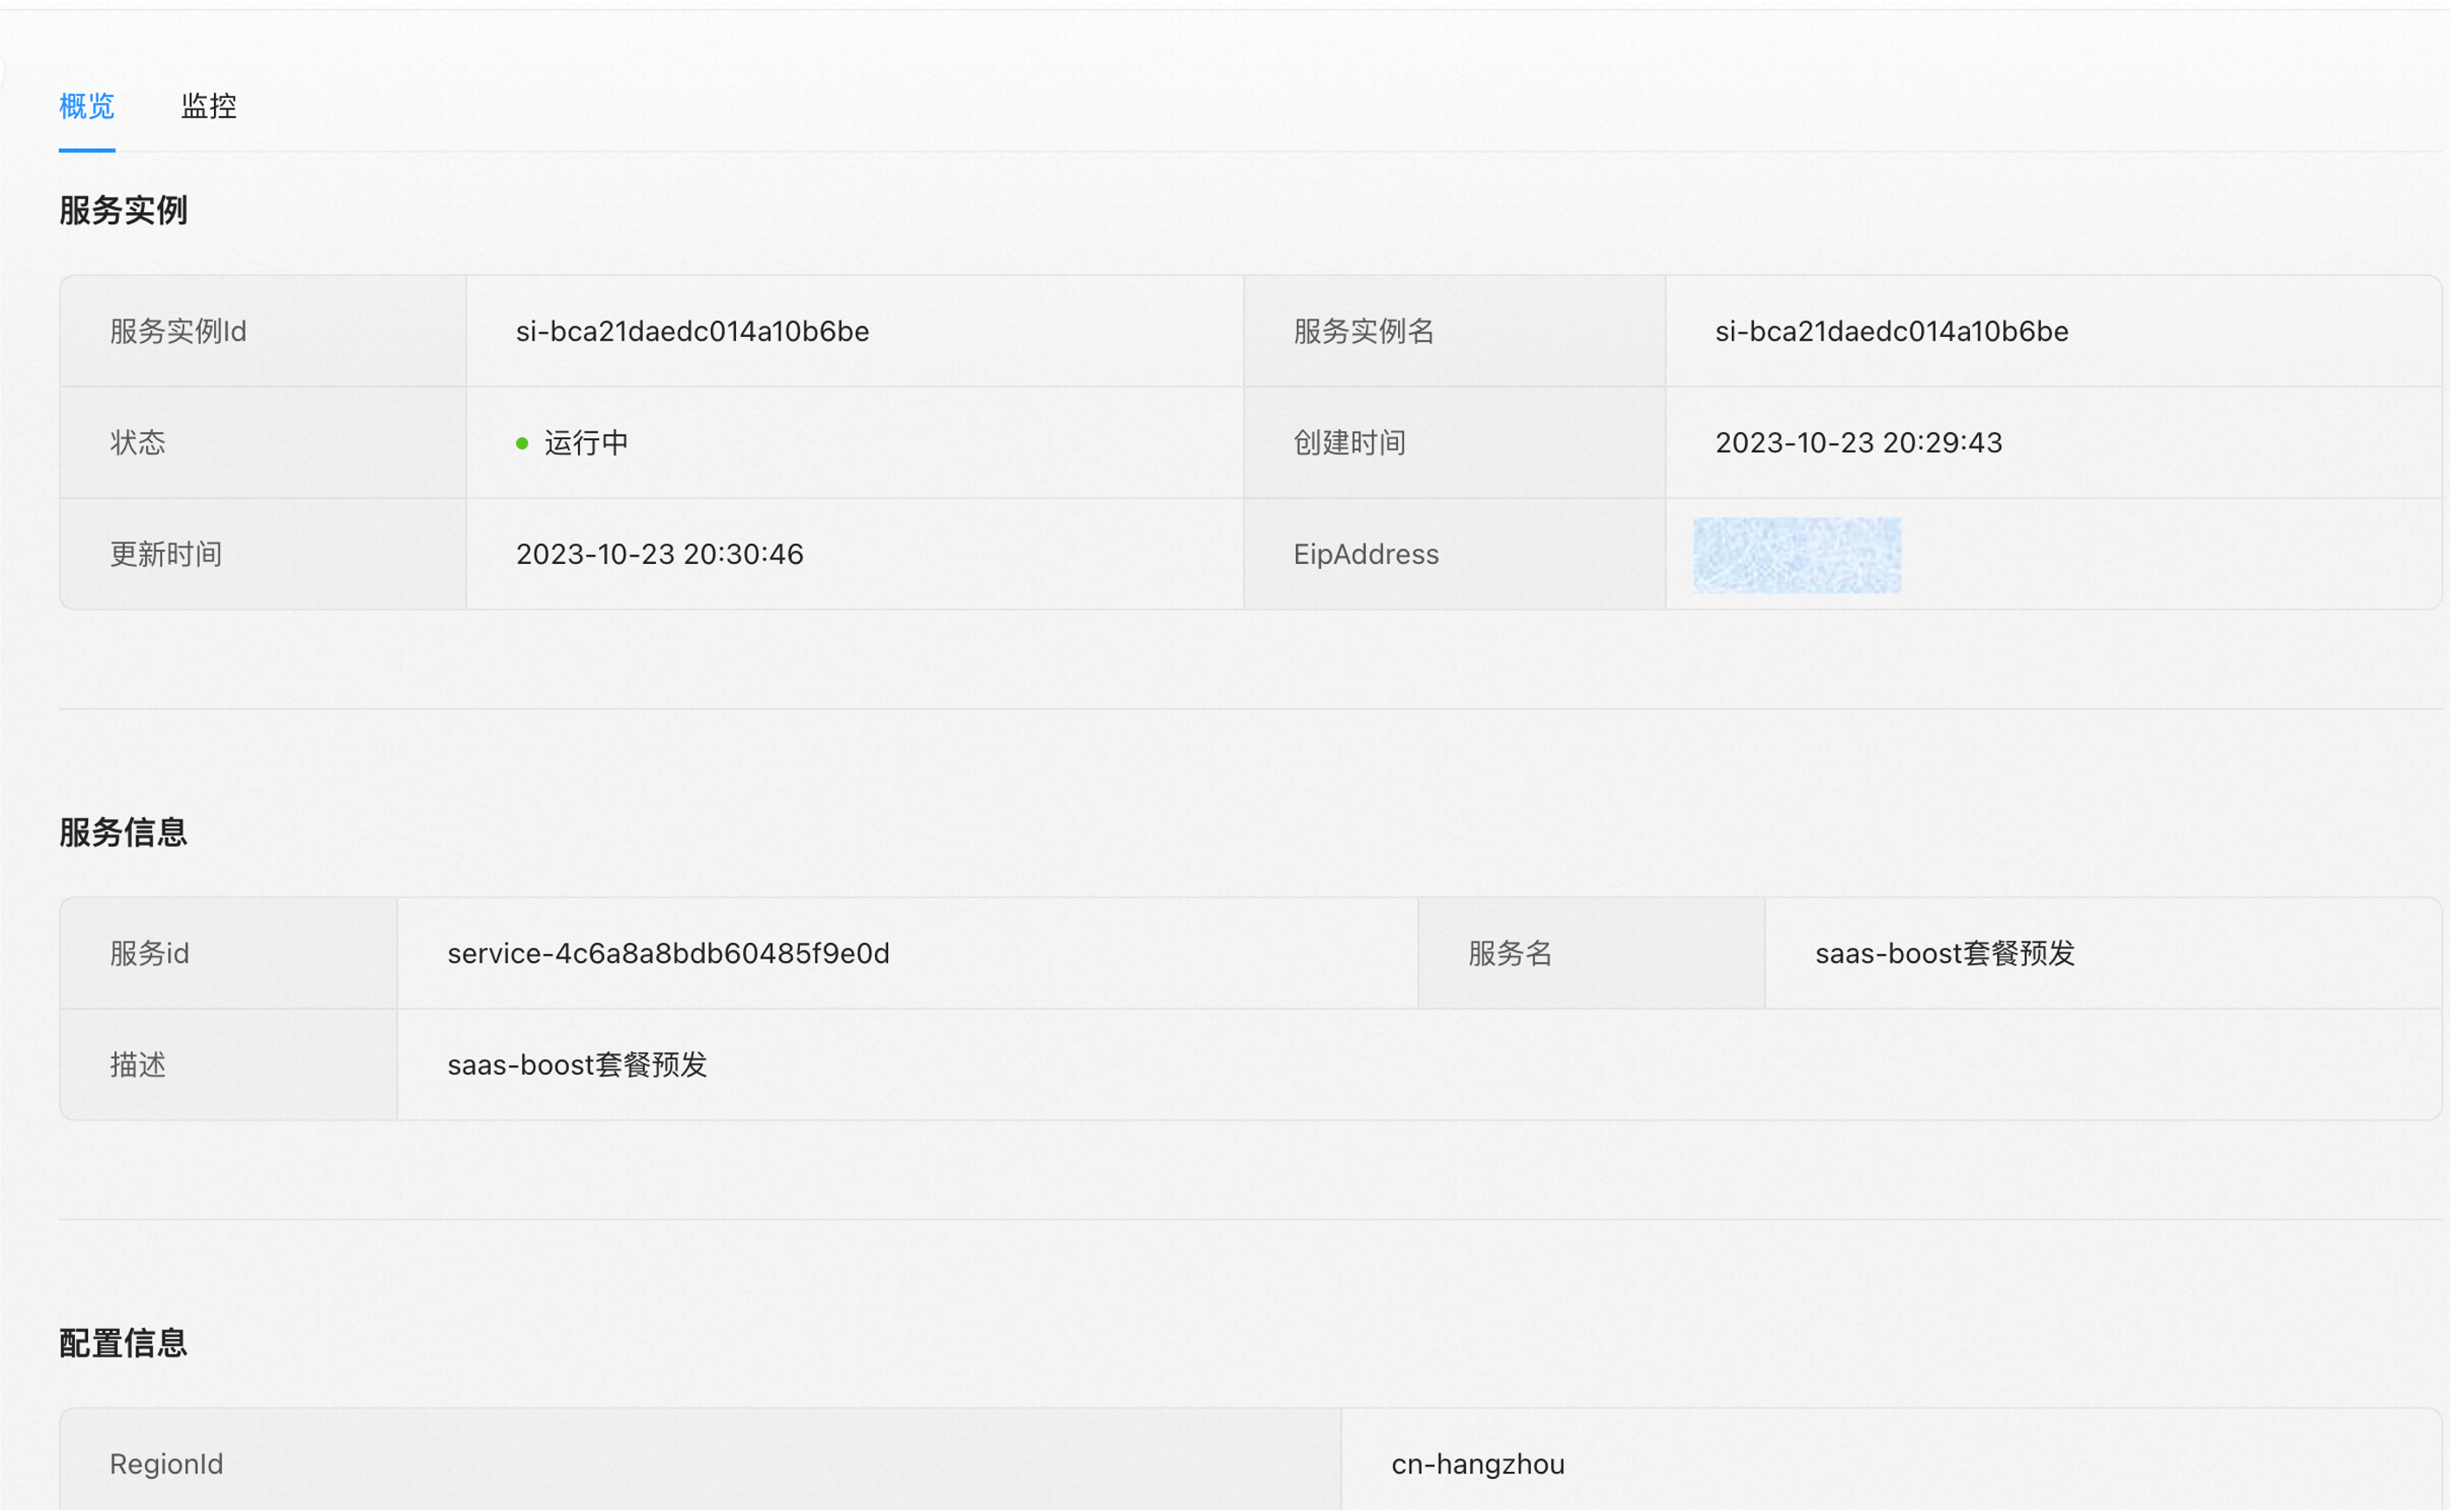Click the 服务实例Id value si-bca21daedc014a10b6be
Image resolution: width=2453 pixels, height=1512 pixels.
[x=692, y=331]
